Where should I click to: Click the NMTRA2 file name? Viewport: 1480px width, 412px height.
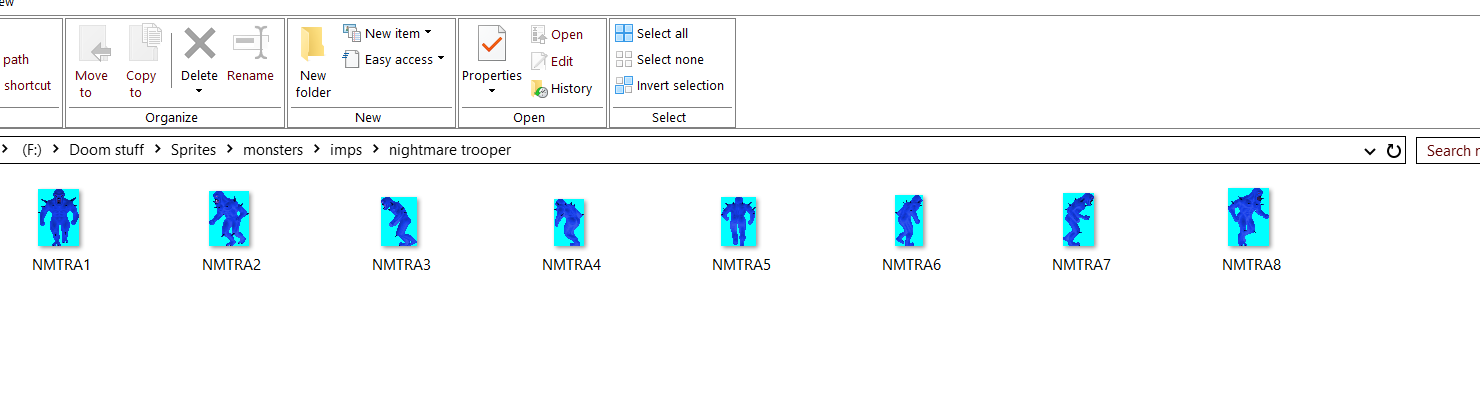(x=231, y=265)
